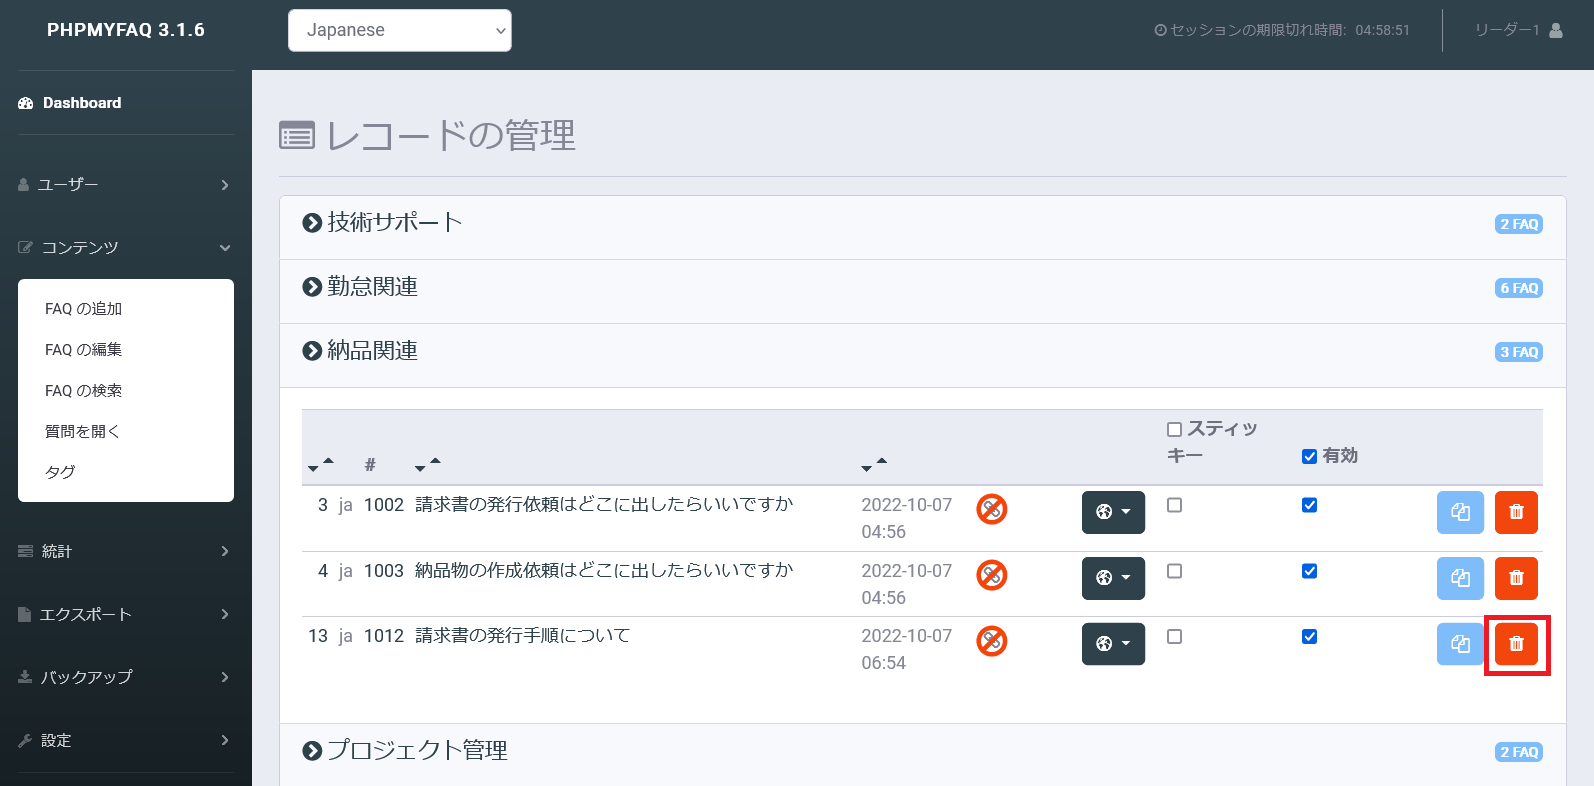The width and height of the screenshot is (1594, 786).
Task: Open 質問を開く menu item
Action: 82,431
